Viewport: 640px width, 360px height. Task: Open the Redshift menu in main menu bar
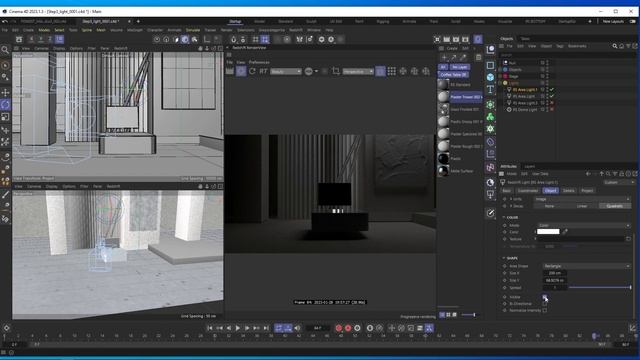coord(296,30)
